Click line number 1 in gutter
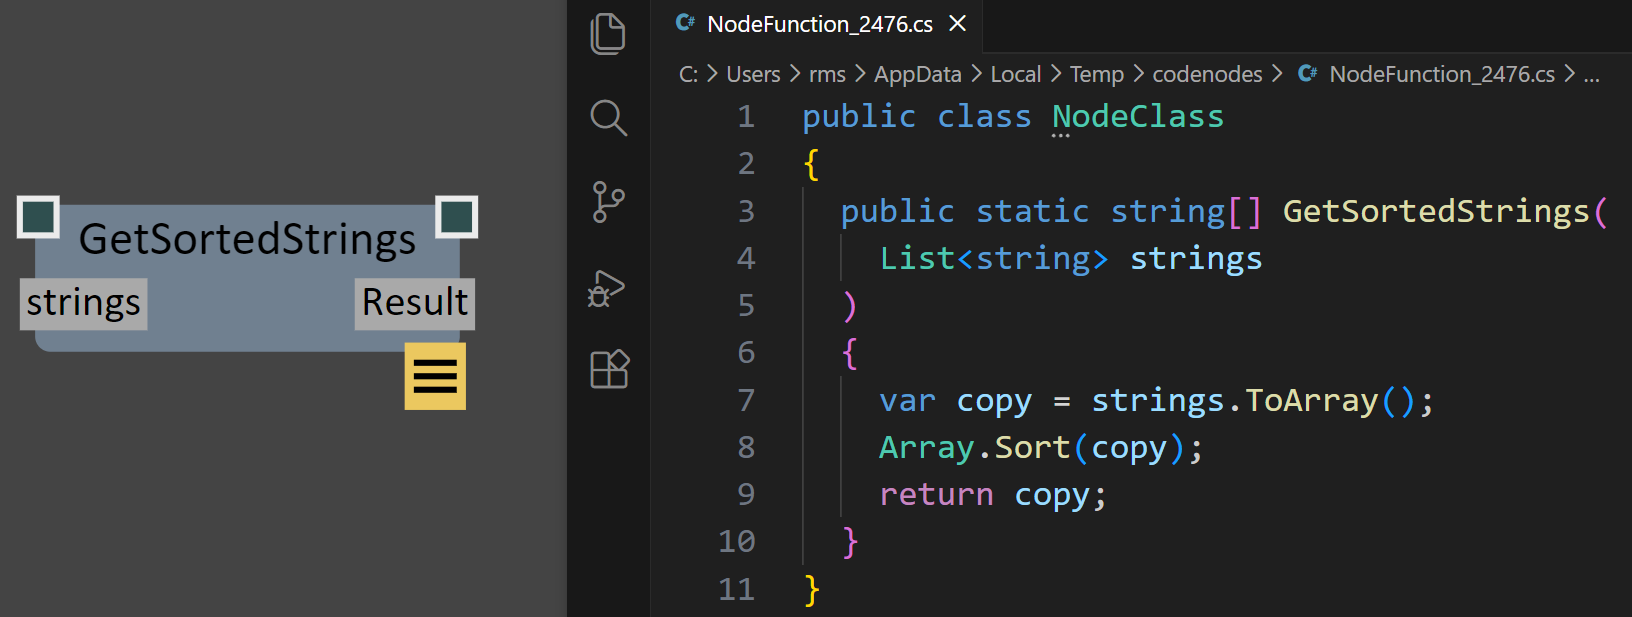This screenshot has height=617, width=1632. [746, 117]
